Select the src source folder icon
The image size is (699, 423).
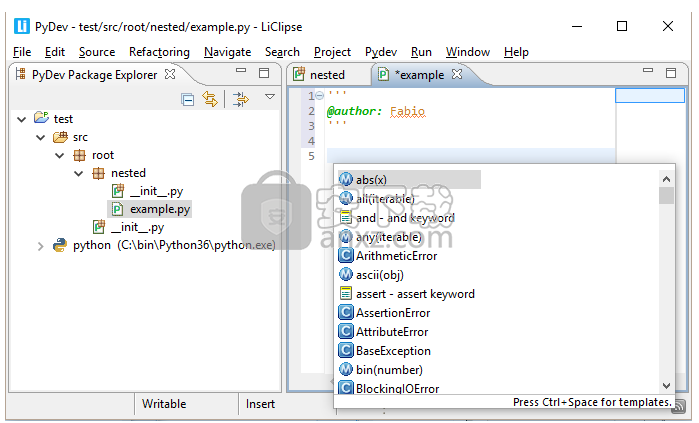(x=60, y=137)
